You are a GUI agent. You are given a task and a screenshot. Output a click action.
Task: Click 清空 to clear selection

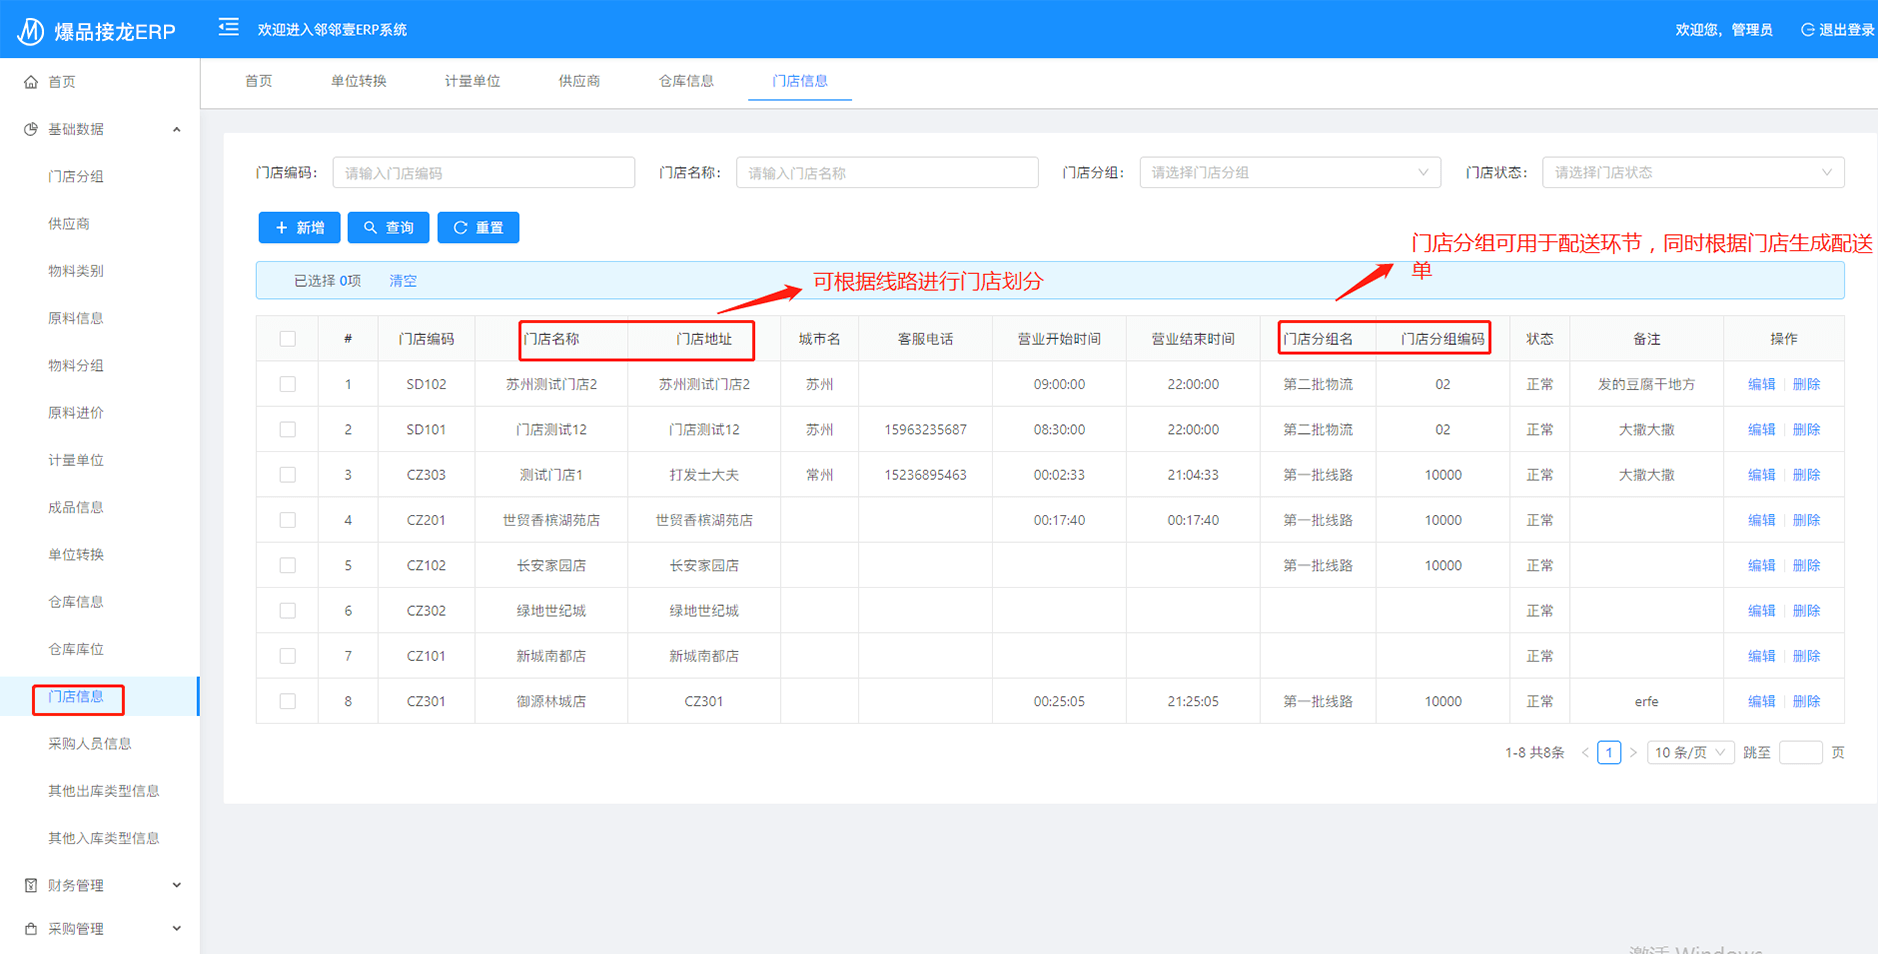coord(403,281)
